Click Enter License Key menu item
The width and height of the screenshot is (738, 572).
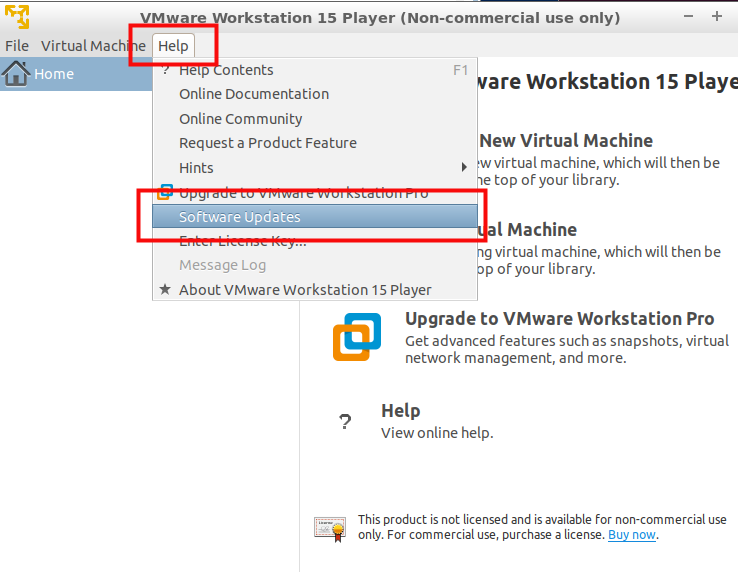(315, 241)
